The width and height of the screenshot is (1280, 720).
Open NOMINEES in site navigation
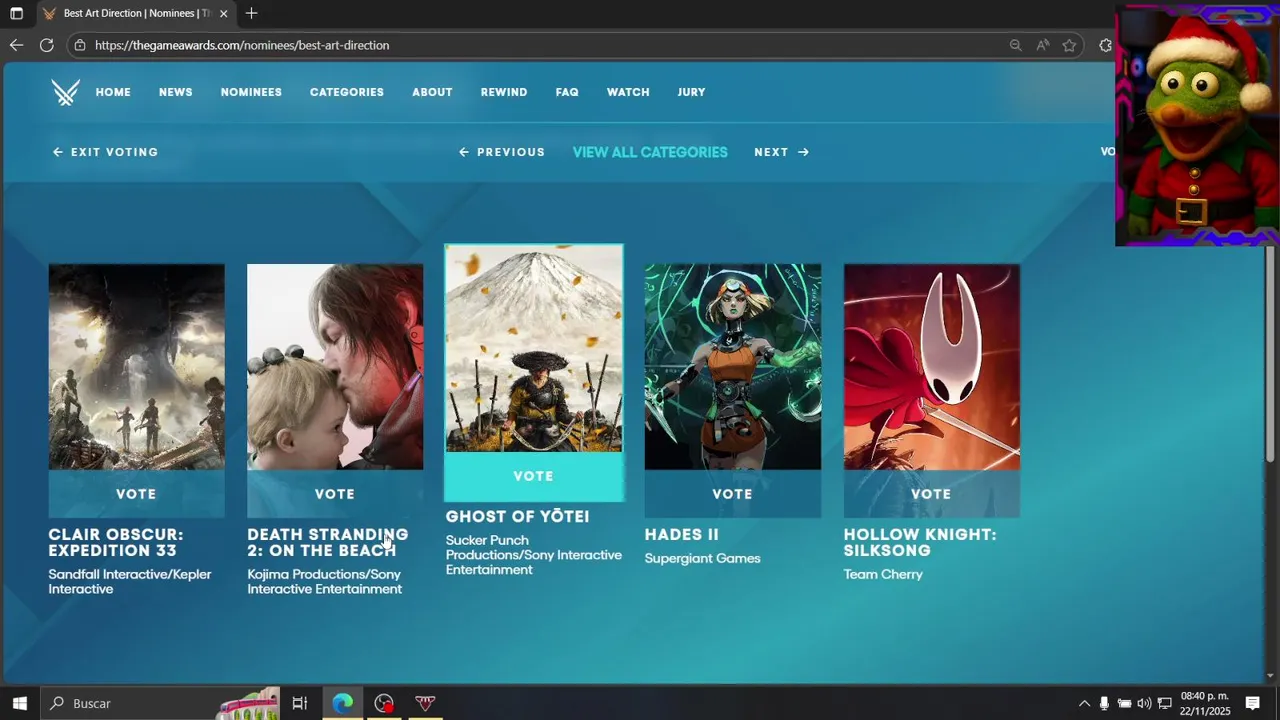pos(251,92)
